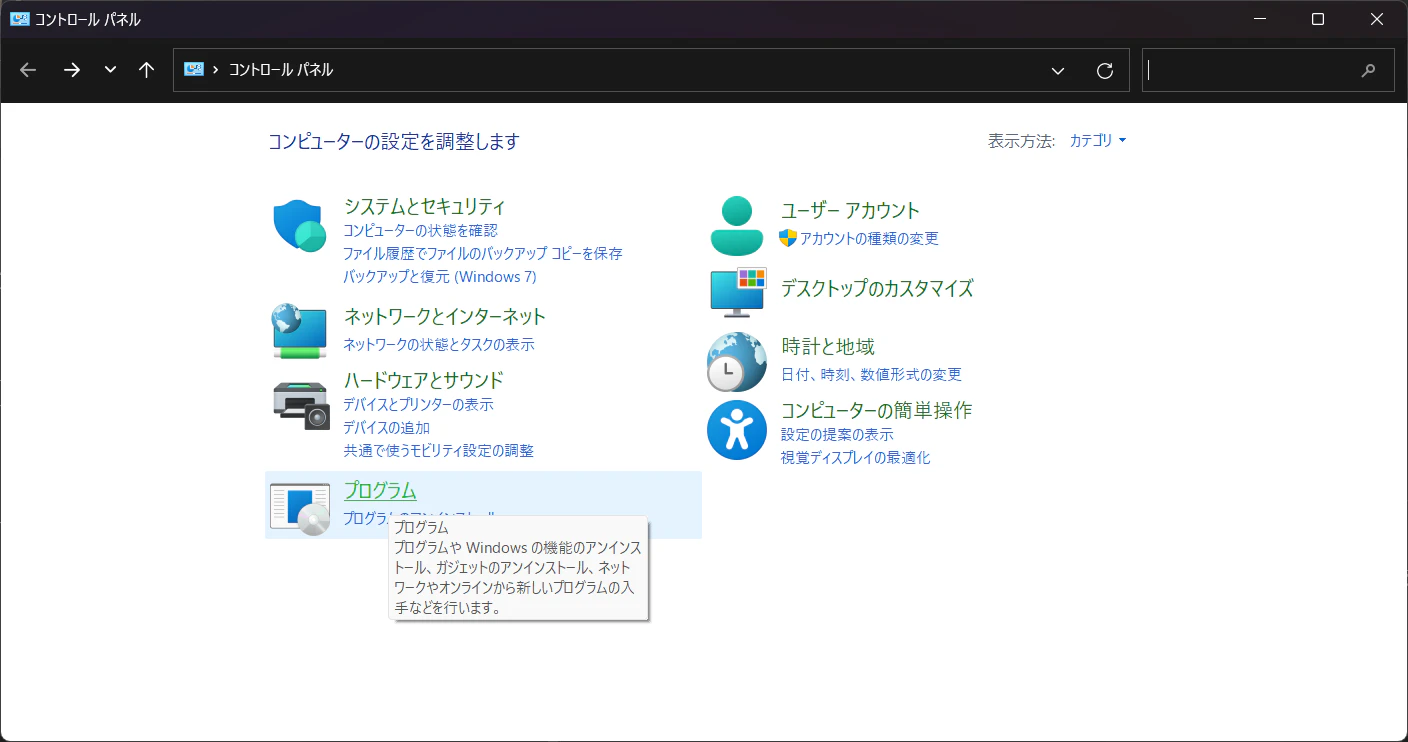Maximize the Control Panel window
Viewport: 1408px width, 742px height.
tap(1318, 19)
